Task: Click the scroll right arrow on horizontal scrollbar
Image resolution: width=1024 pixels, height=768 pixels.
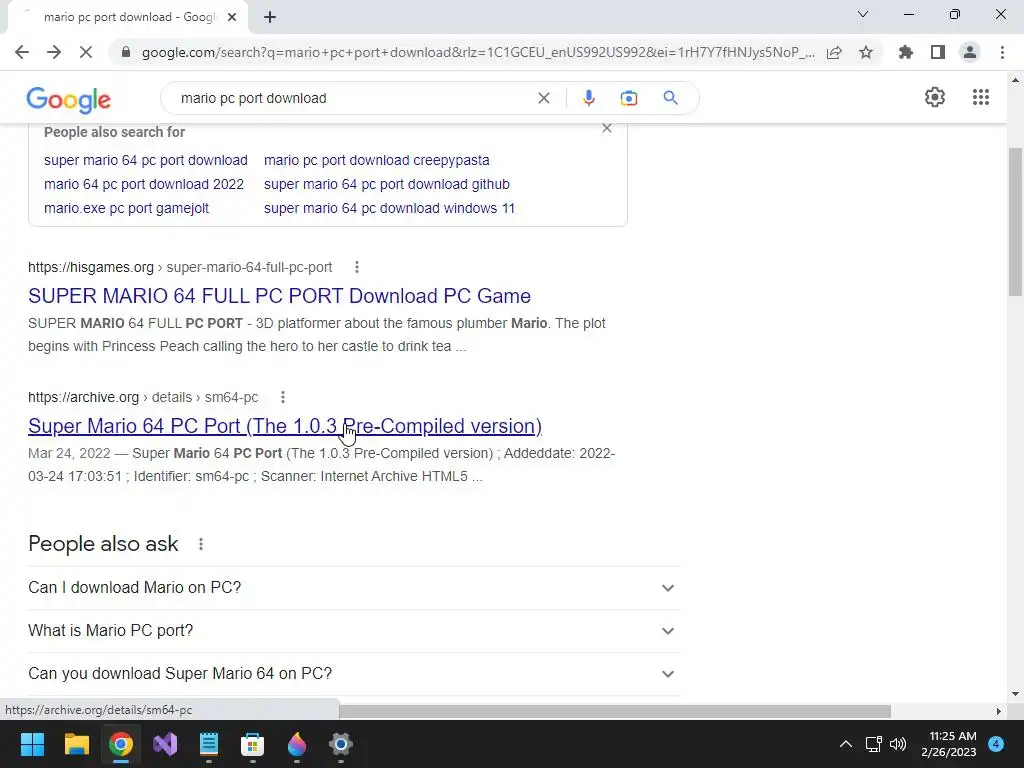Action: pyautogui.click(x=999, y=711)
